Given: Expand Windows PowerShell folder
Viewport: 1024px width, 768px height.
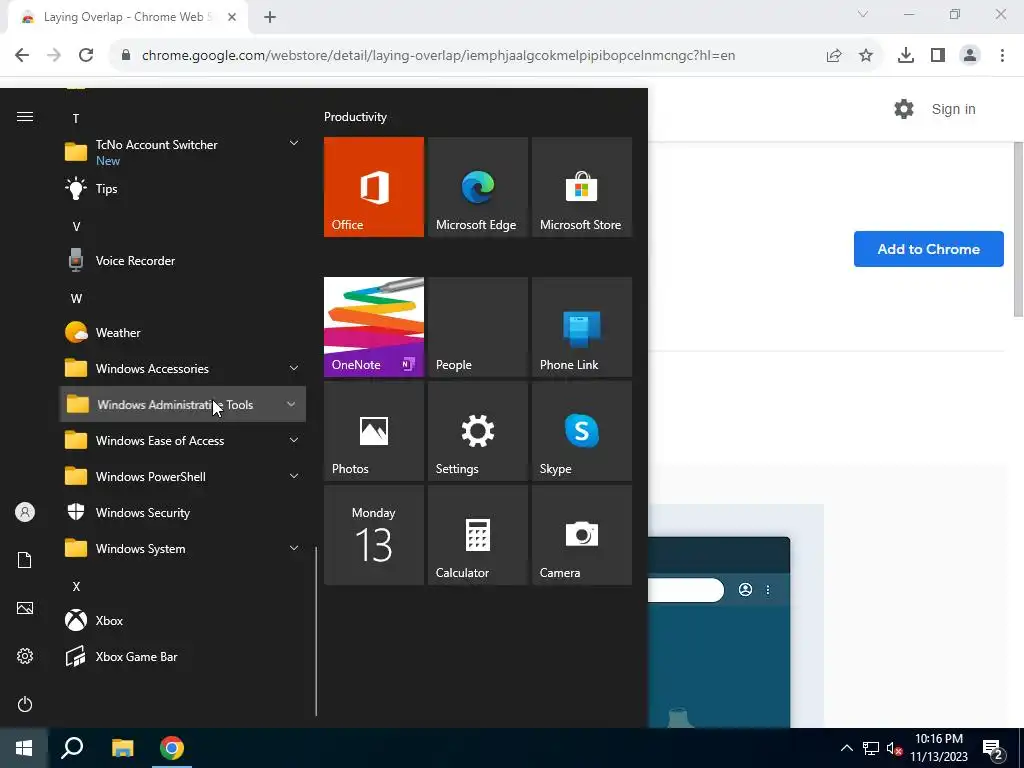Looking at the screenshot, I should click(x=183, y=477).
